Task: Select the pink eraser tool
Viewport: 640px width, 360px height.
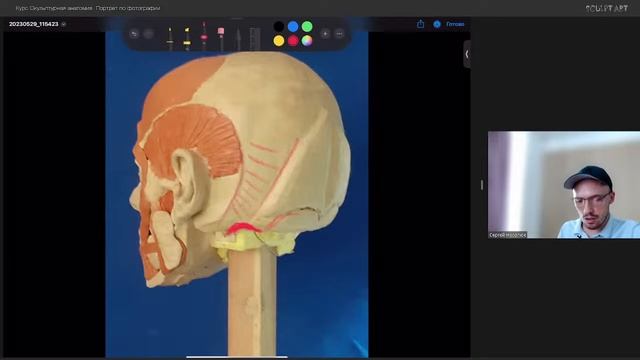Action: (x=221, y=39)
